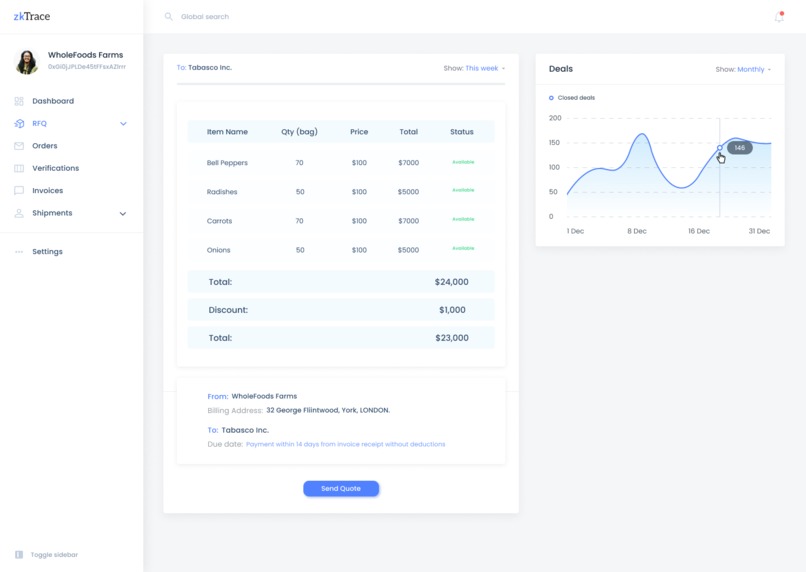Click From: WholeFoods Farms text
This screenshot has width=806, height=572.
252,396
